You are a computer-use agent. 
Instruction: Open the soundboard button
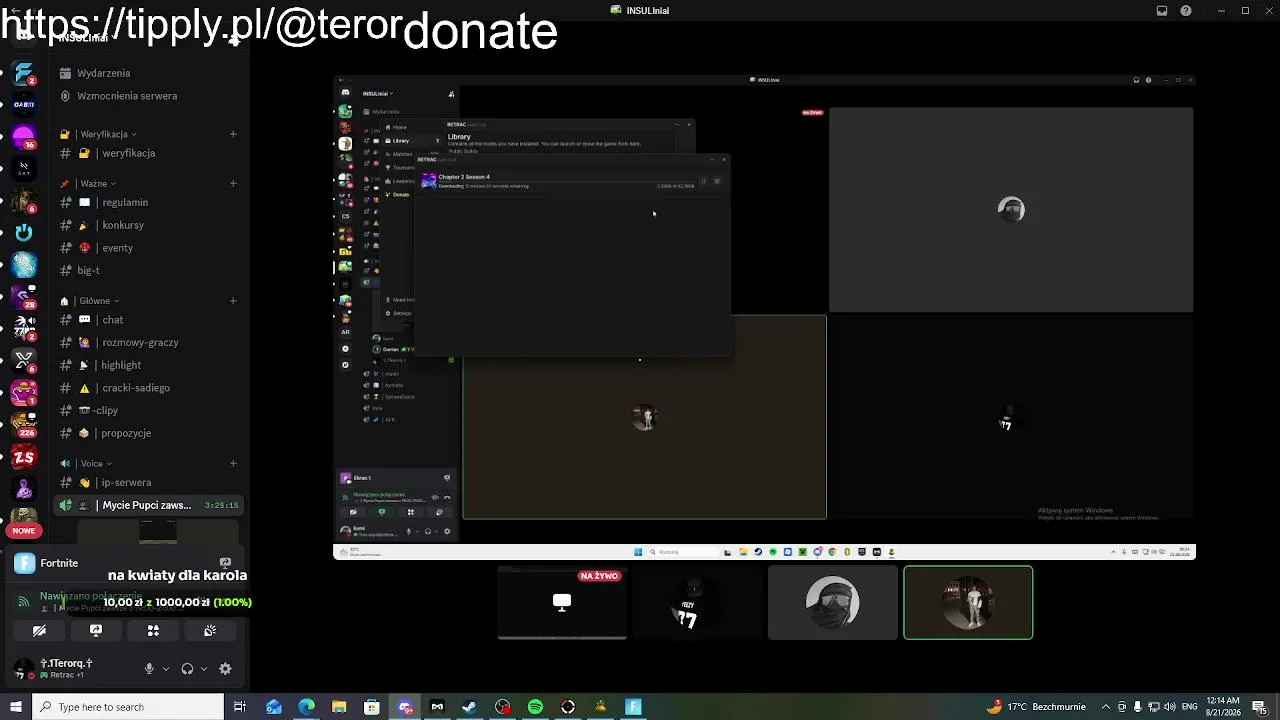point(210,631)
